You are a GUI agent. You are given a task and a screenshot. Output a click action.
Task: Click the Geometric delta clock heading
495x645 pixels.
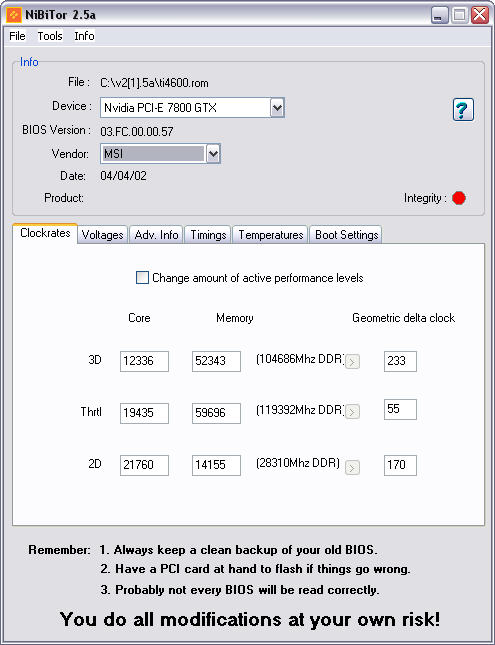(403, 318)
